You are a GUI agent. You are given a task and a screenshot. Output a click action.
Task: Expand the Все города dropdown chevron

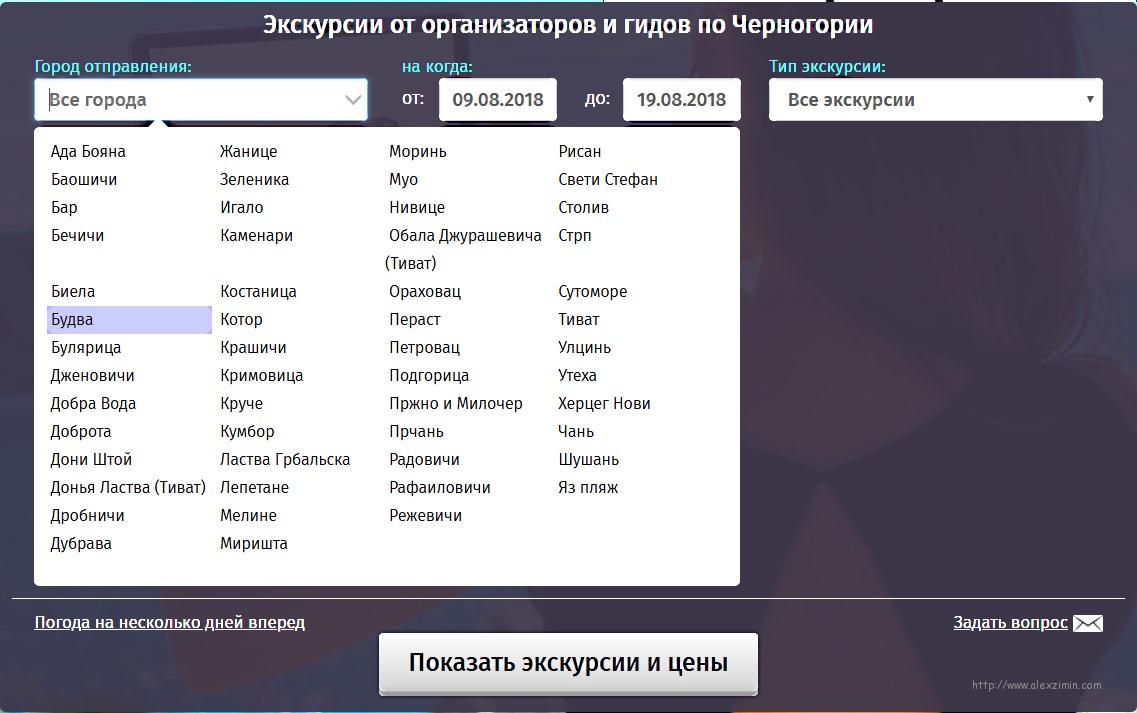point(353,100)
